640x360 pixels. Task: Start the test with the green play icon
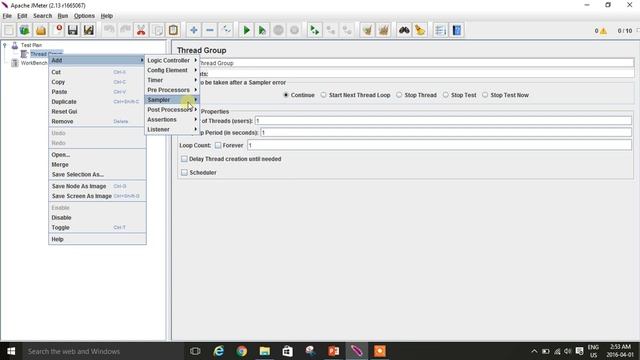tap(246, 30)
